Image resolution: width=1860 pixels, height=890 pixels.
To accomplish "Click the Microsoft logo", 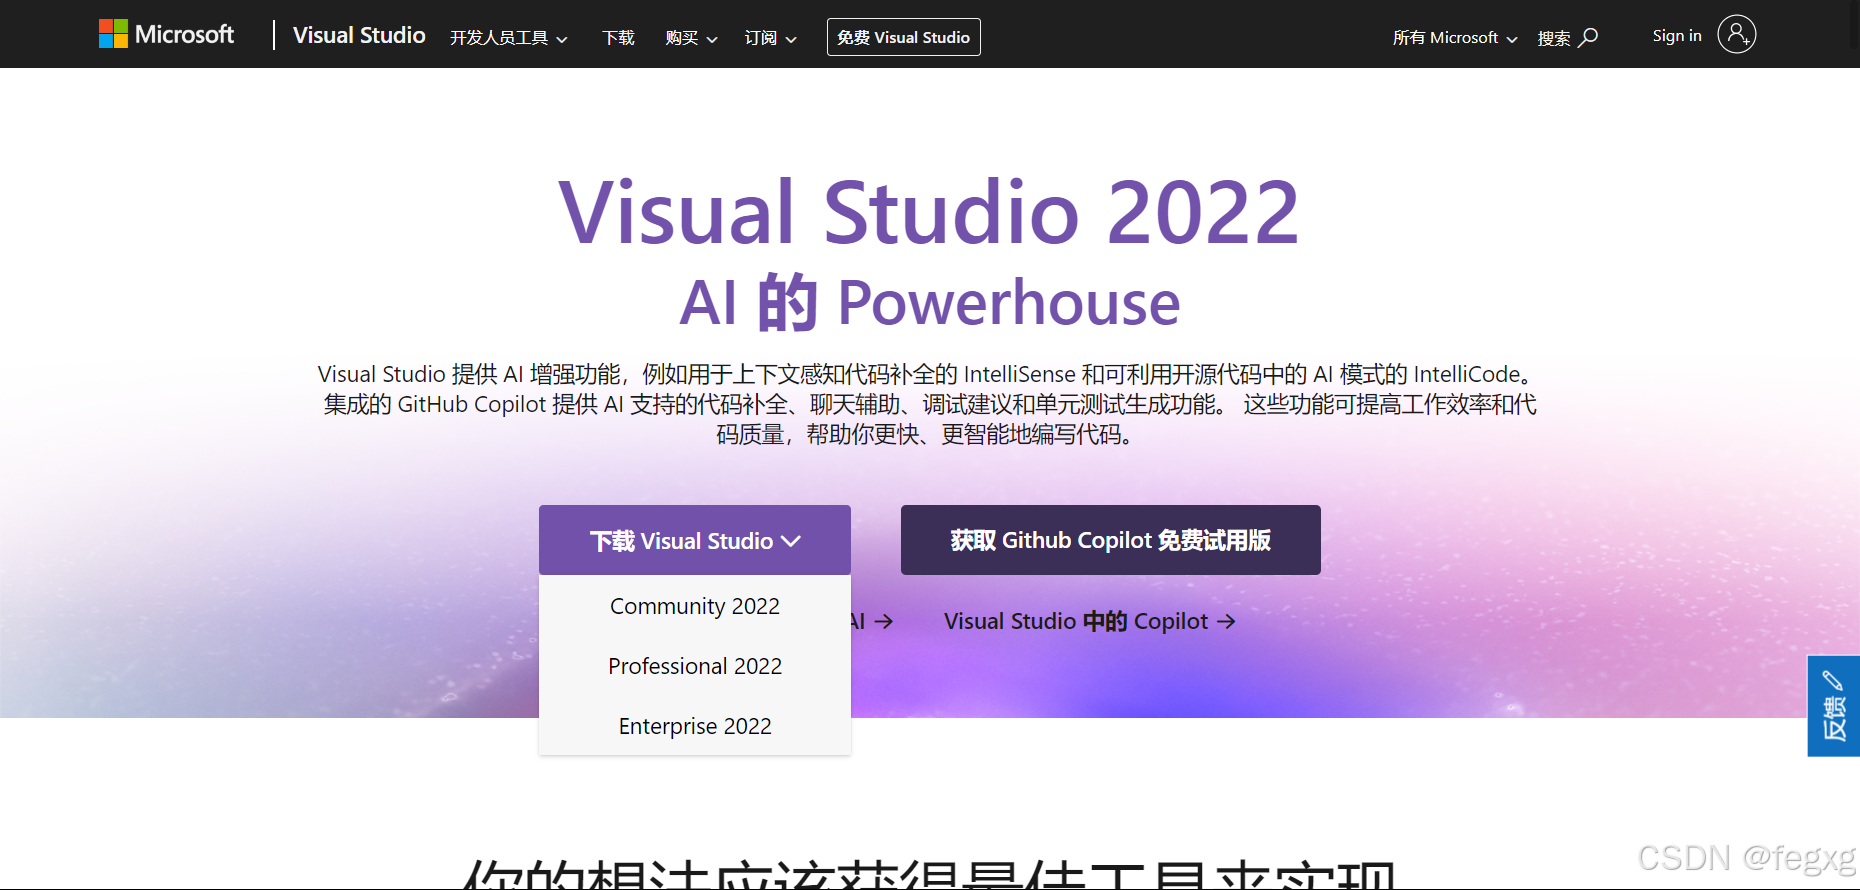I will coord(166,34).
